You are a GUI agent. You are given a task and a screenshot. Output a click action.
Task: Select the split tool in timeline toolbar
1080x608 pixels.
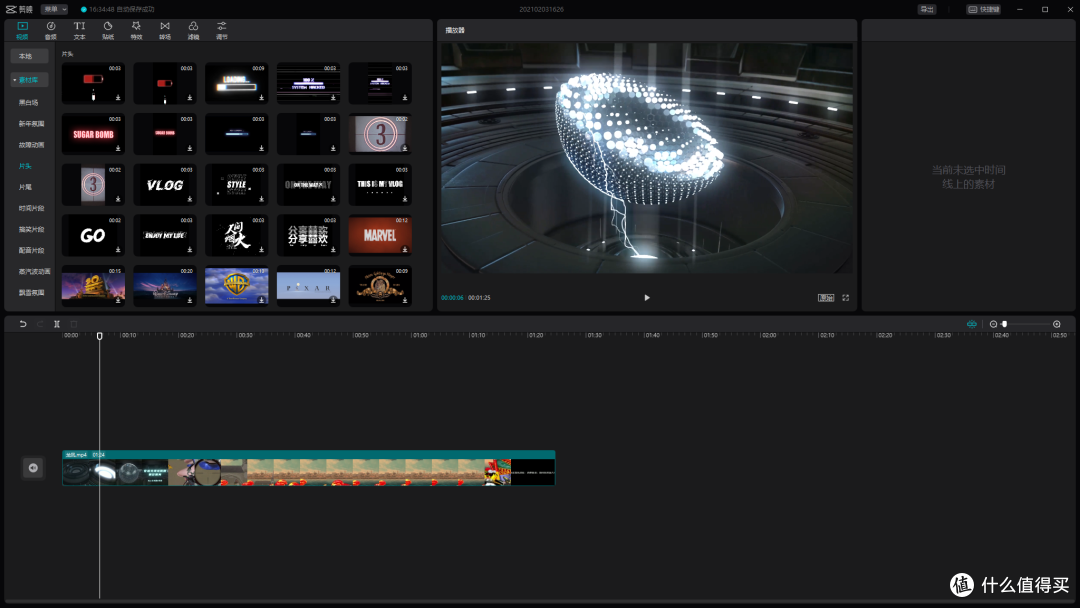[x=57, y=324]
